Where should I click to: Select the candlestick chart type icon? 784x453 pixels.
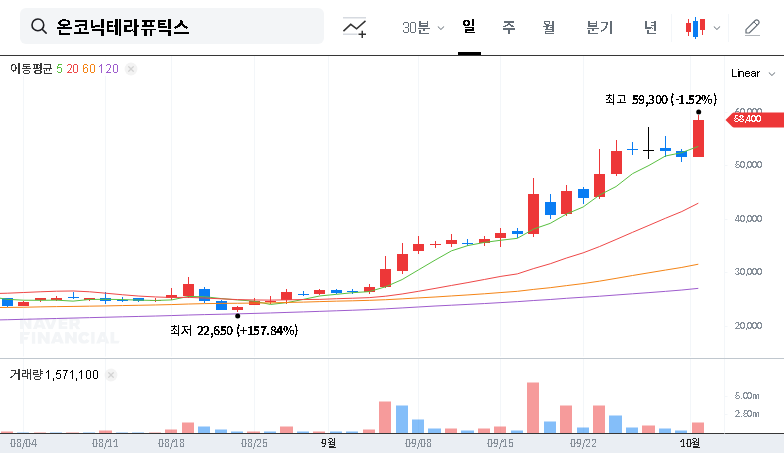(695, 28)
